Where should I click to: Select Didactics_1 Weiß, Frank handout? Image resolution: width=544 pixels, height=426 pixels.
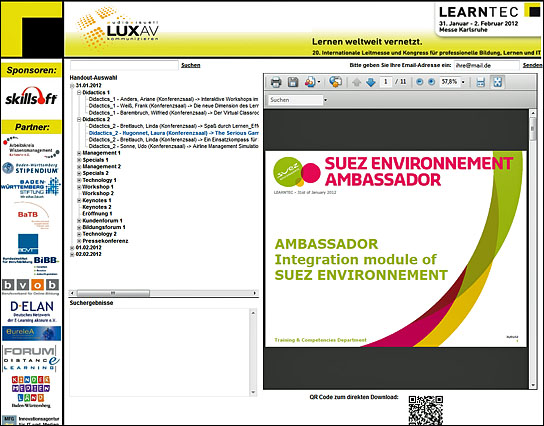pos(173,106)
